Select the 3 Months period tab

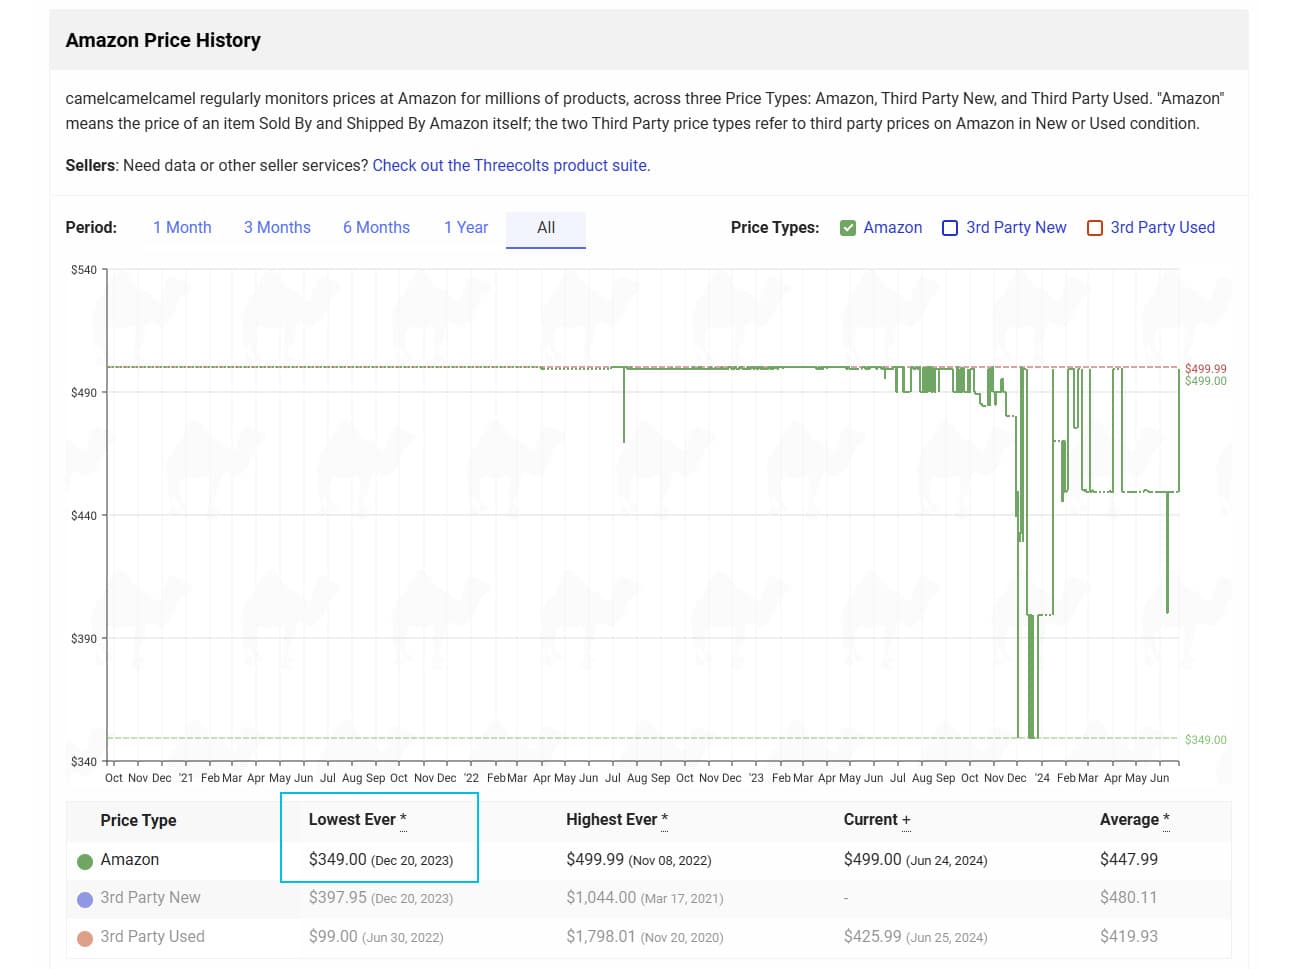coord(277,228)
